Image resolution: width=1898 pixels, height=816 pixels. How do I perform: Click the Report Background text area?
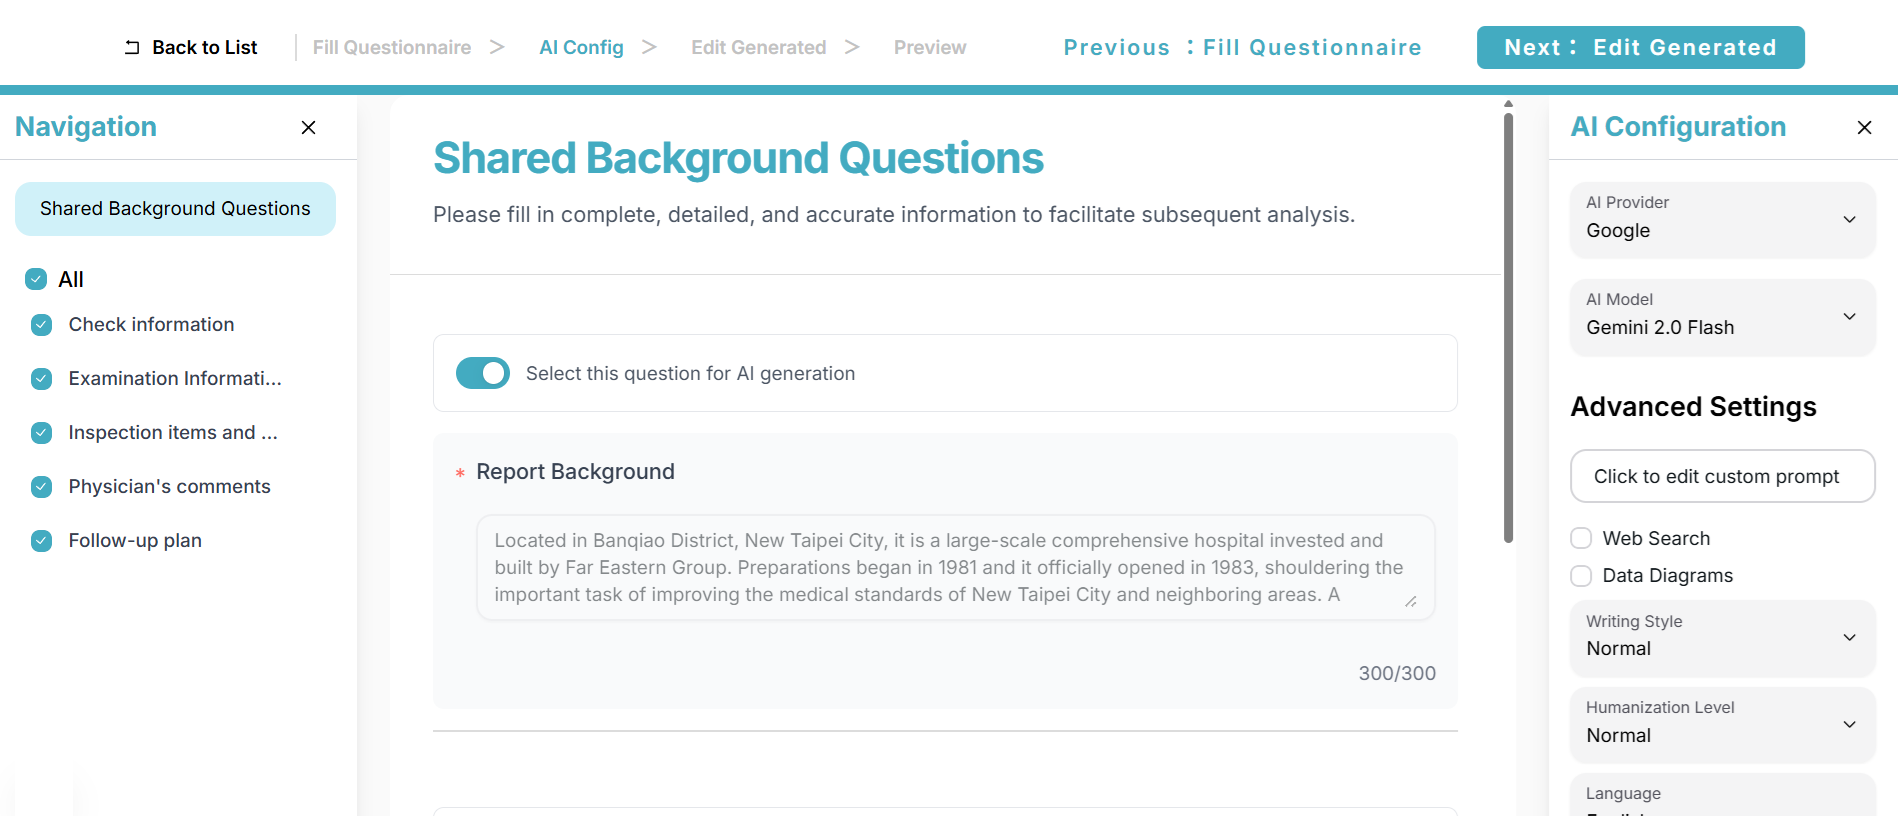955,567
